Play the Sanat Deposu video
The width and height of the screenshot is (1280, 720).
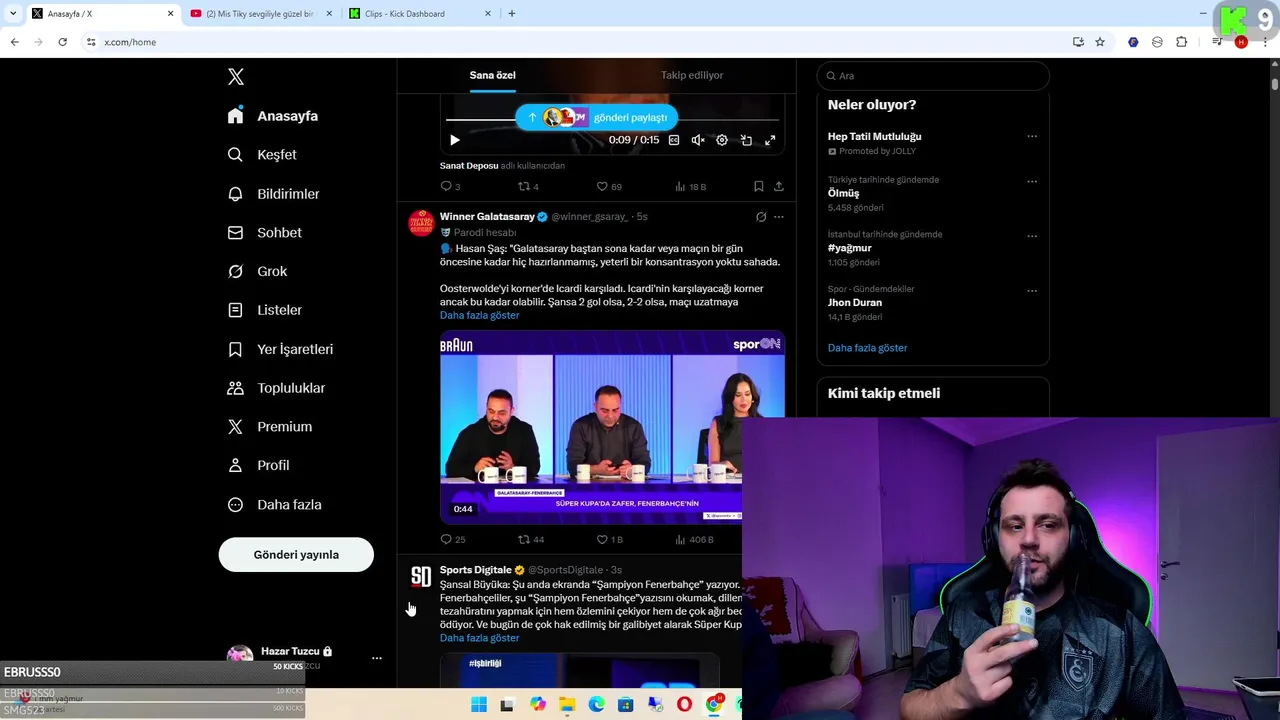coord(455,140)
